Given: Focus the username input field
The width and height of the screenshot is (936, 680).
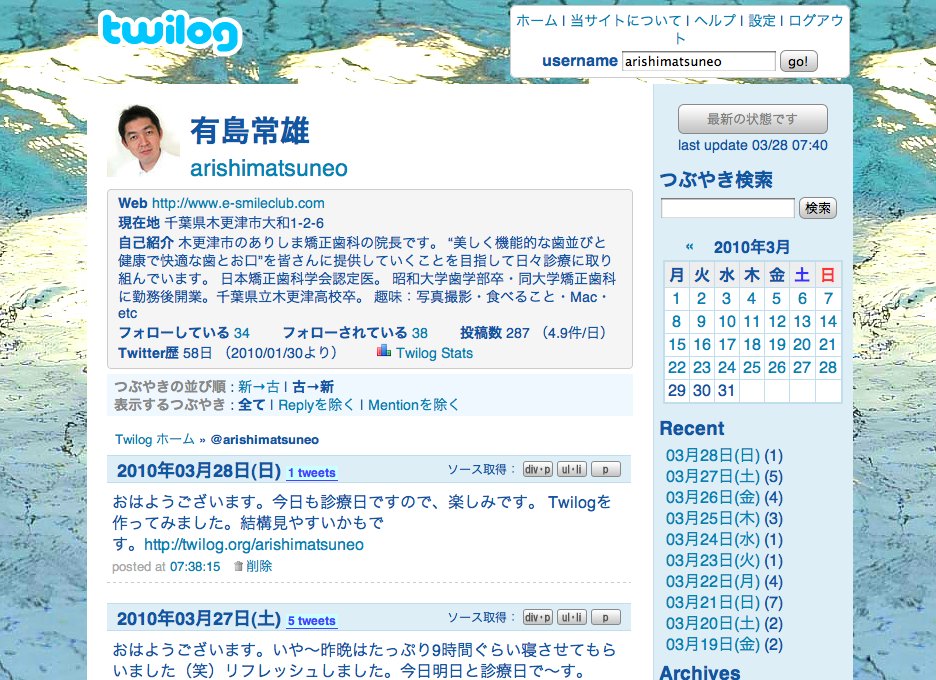Looking at the screenshot, I should click(x=698, y=61).
